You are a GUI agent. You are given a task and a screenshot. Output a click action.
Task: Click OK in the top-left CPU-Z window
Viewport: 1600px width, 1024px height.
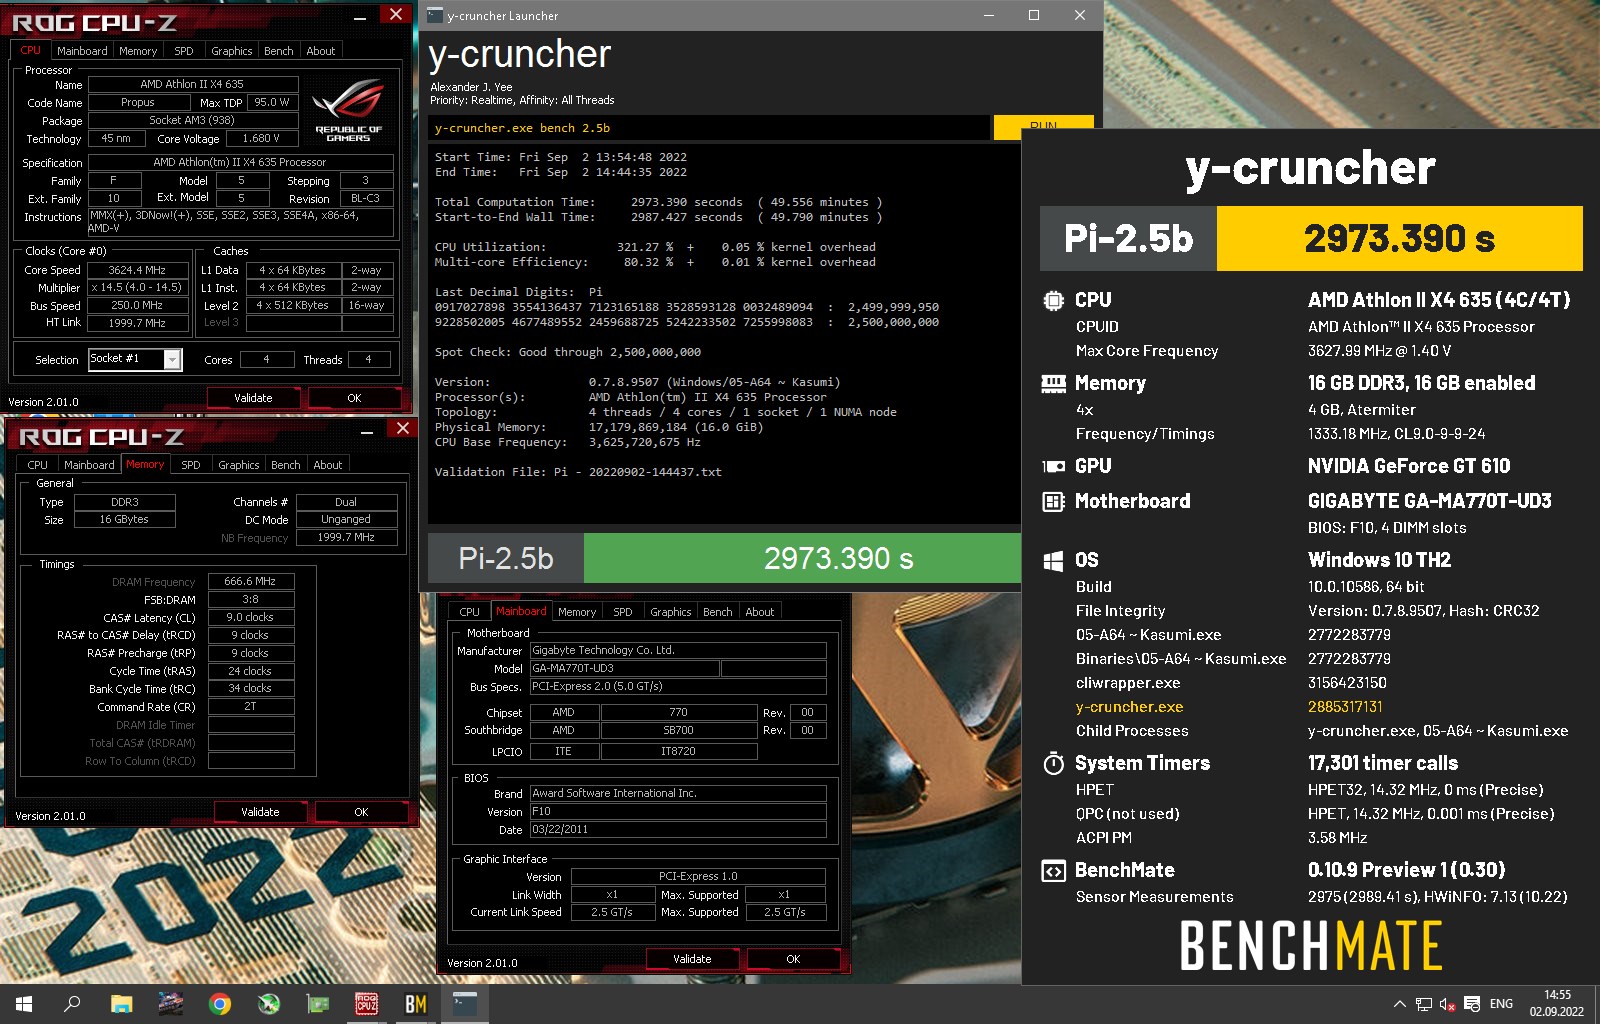(354, 398)
